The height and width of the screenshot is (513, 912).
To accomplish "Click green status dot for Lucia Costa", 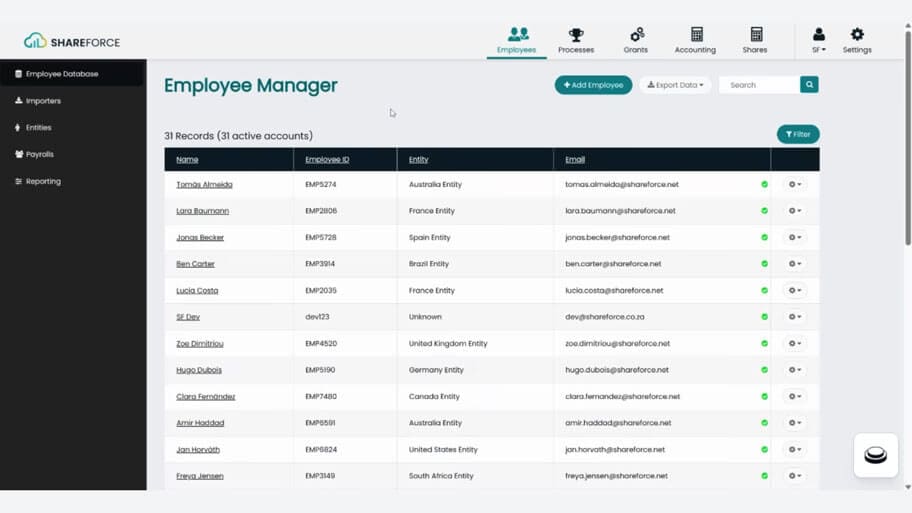I will [764, 290].
